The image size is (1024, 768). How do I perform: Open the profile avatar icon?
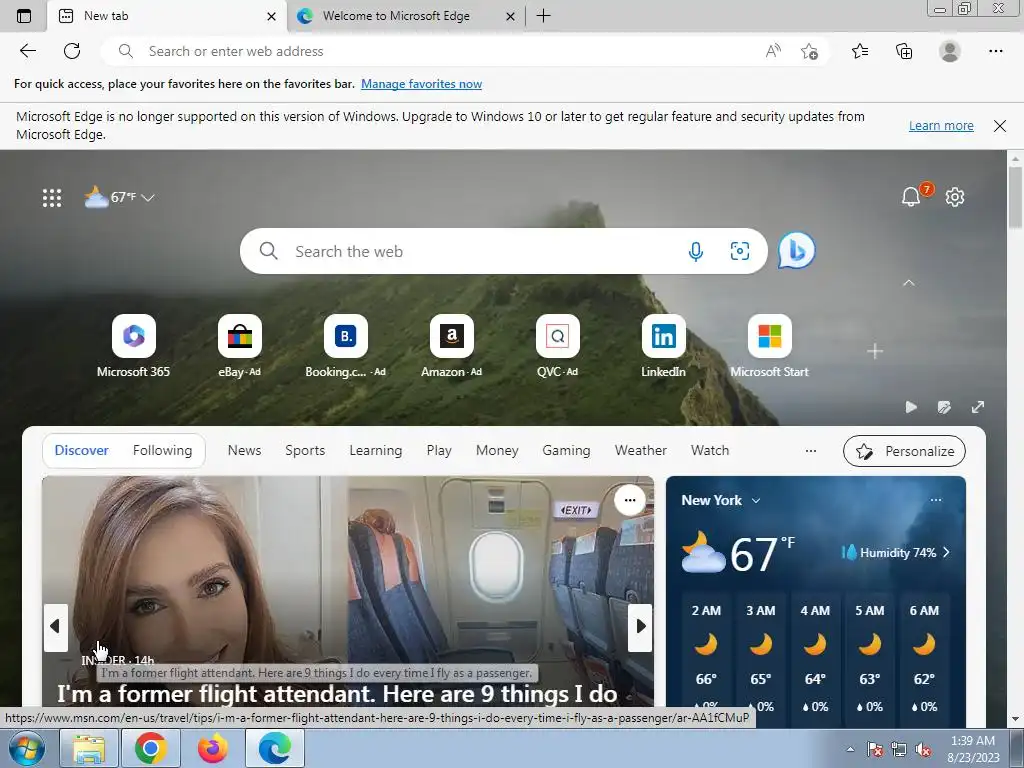[x=950, y=51]
